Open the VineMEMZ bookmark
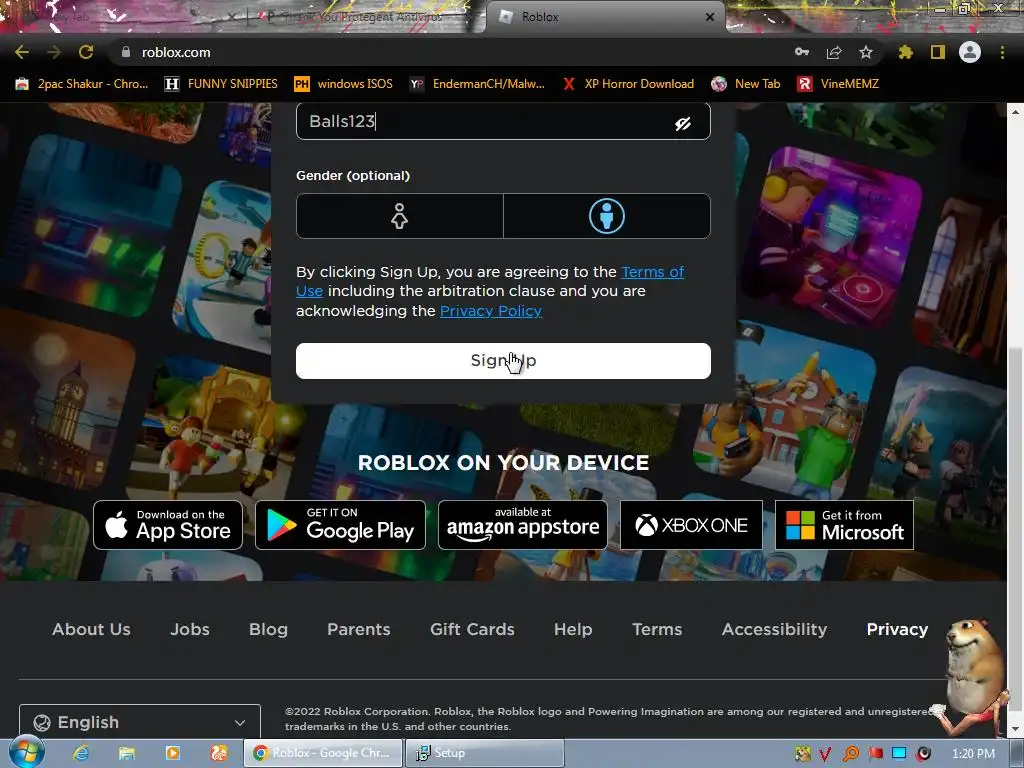This screenshot has height=768, width=1024. tap(839, 84)
